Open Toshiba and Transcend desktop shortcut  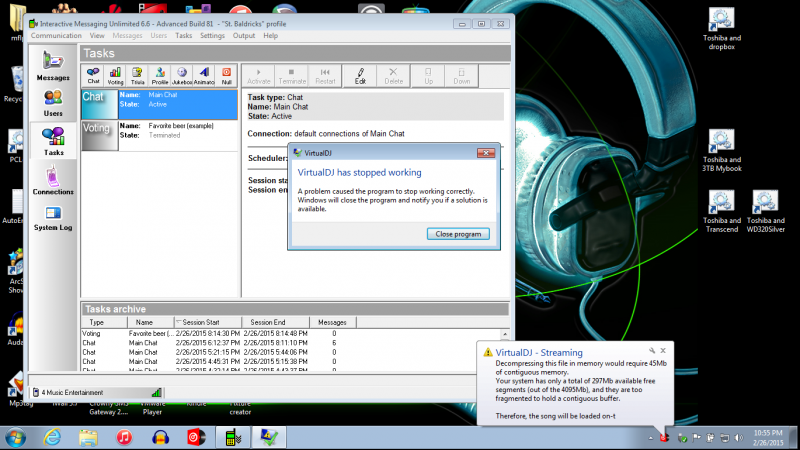pyautogui.click(x=721, y=211)
